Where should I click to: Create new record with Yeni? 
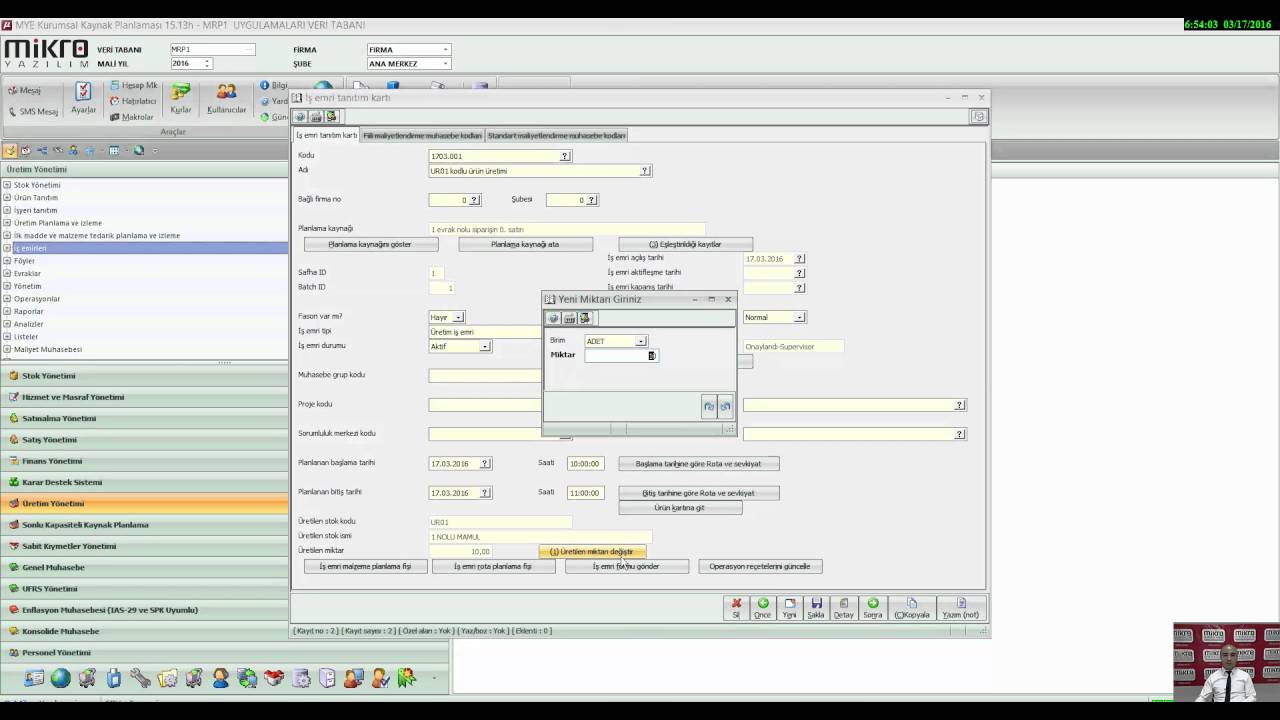[790, 608]
